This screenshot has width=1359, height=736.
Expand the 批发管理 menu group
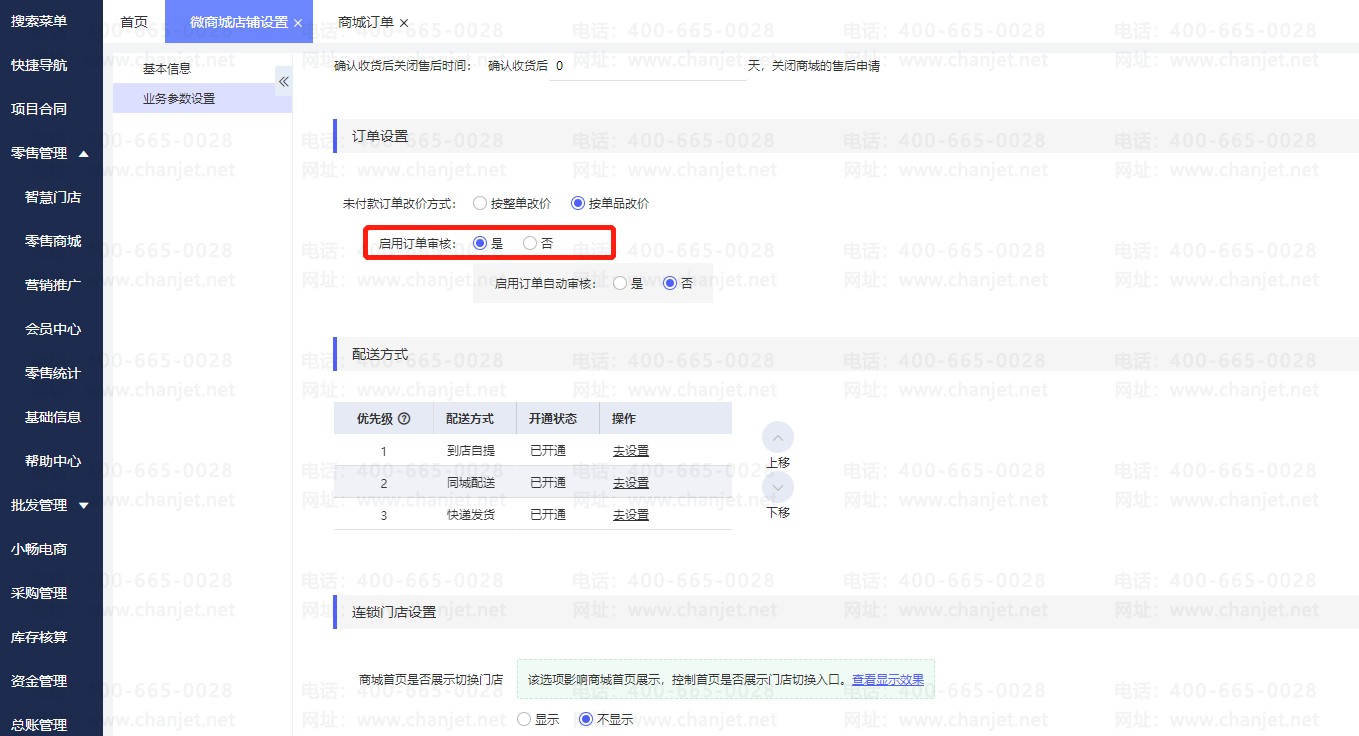pyautogui.click(x=84, y=505)
